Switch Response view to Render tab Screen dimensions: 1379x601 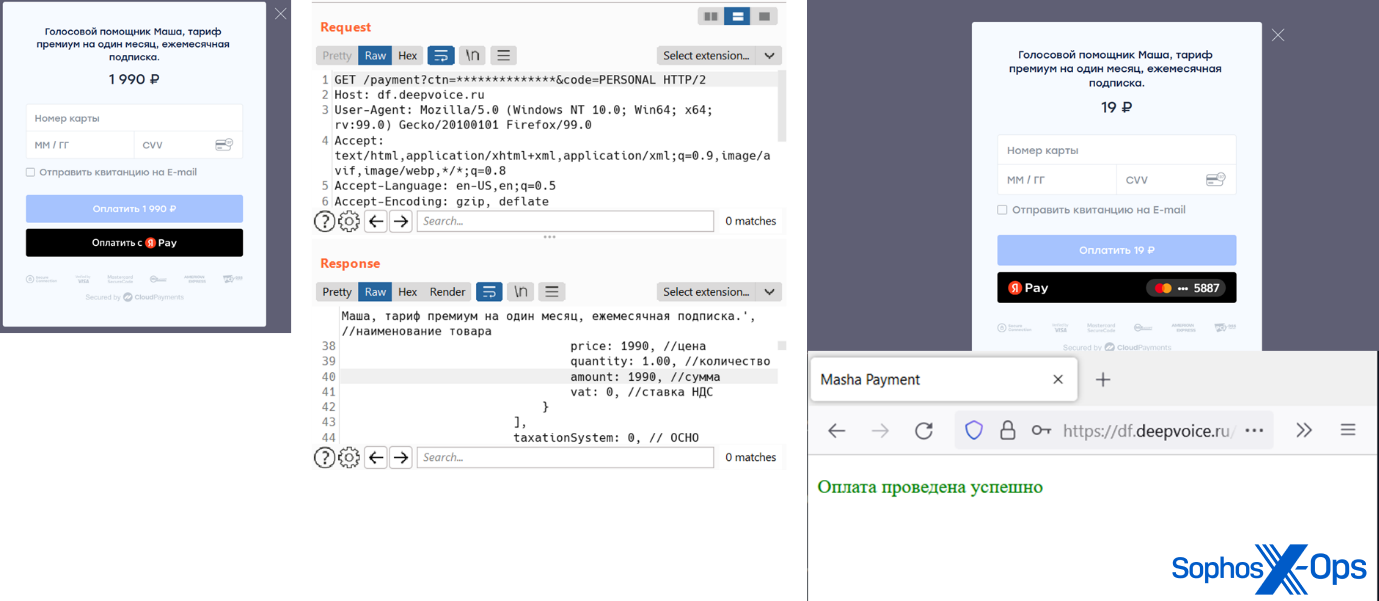(x=447, y=292)
